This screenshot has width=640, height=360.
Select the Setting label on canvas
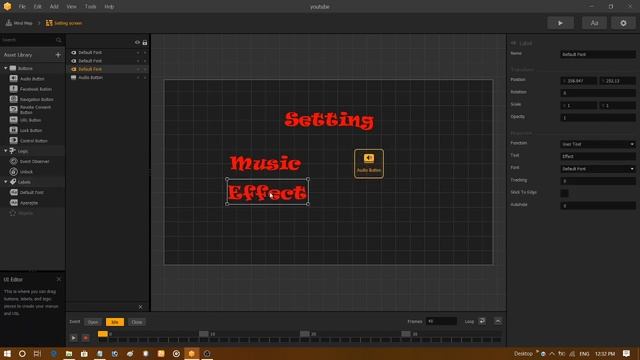[x=329, y=120]
